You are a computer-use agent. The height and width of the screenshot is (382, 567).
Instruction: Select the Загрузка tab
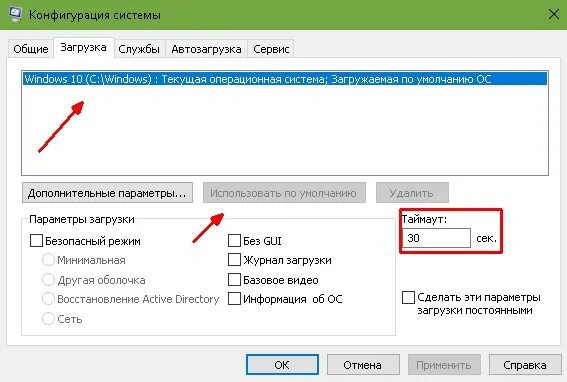84,47
